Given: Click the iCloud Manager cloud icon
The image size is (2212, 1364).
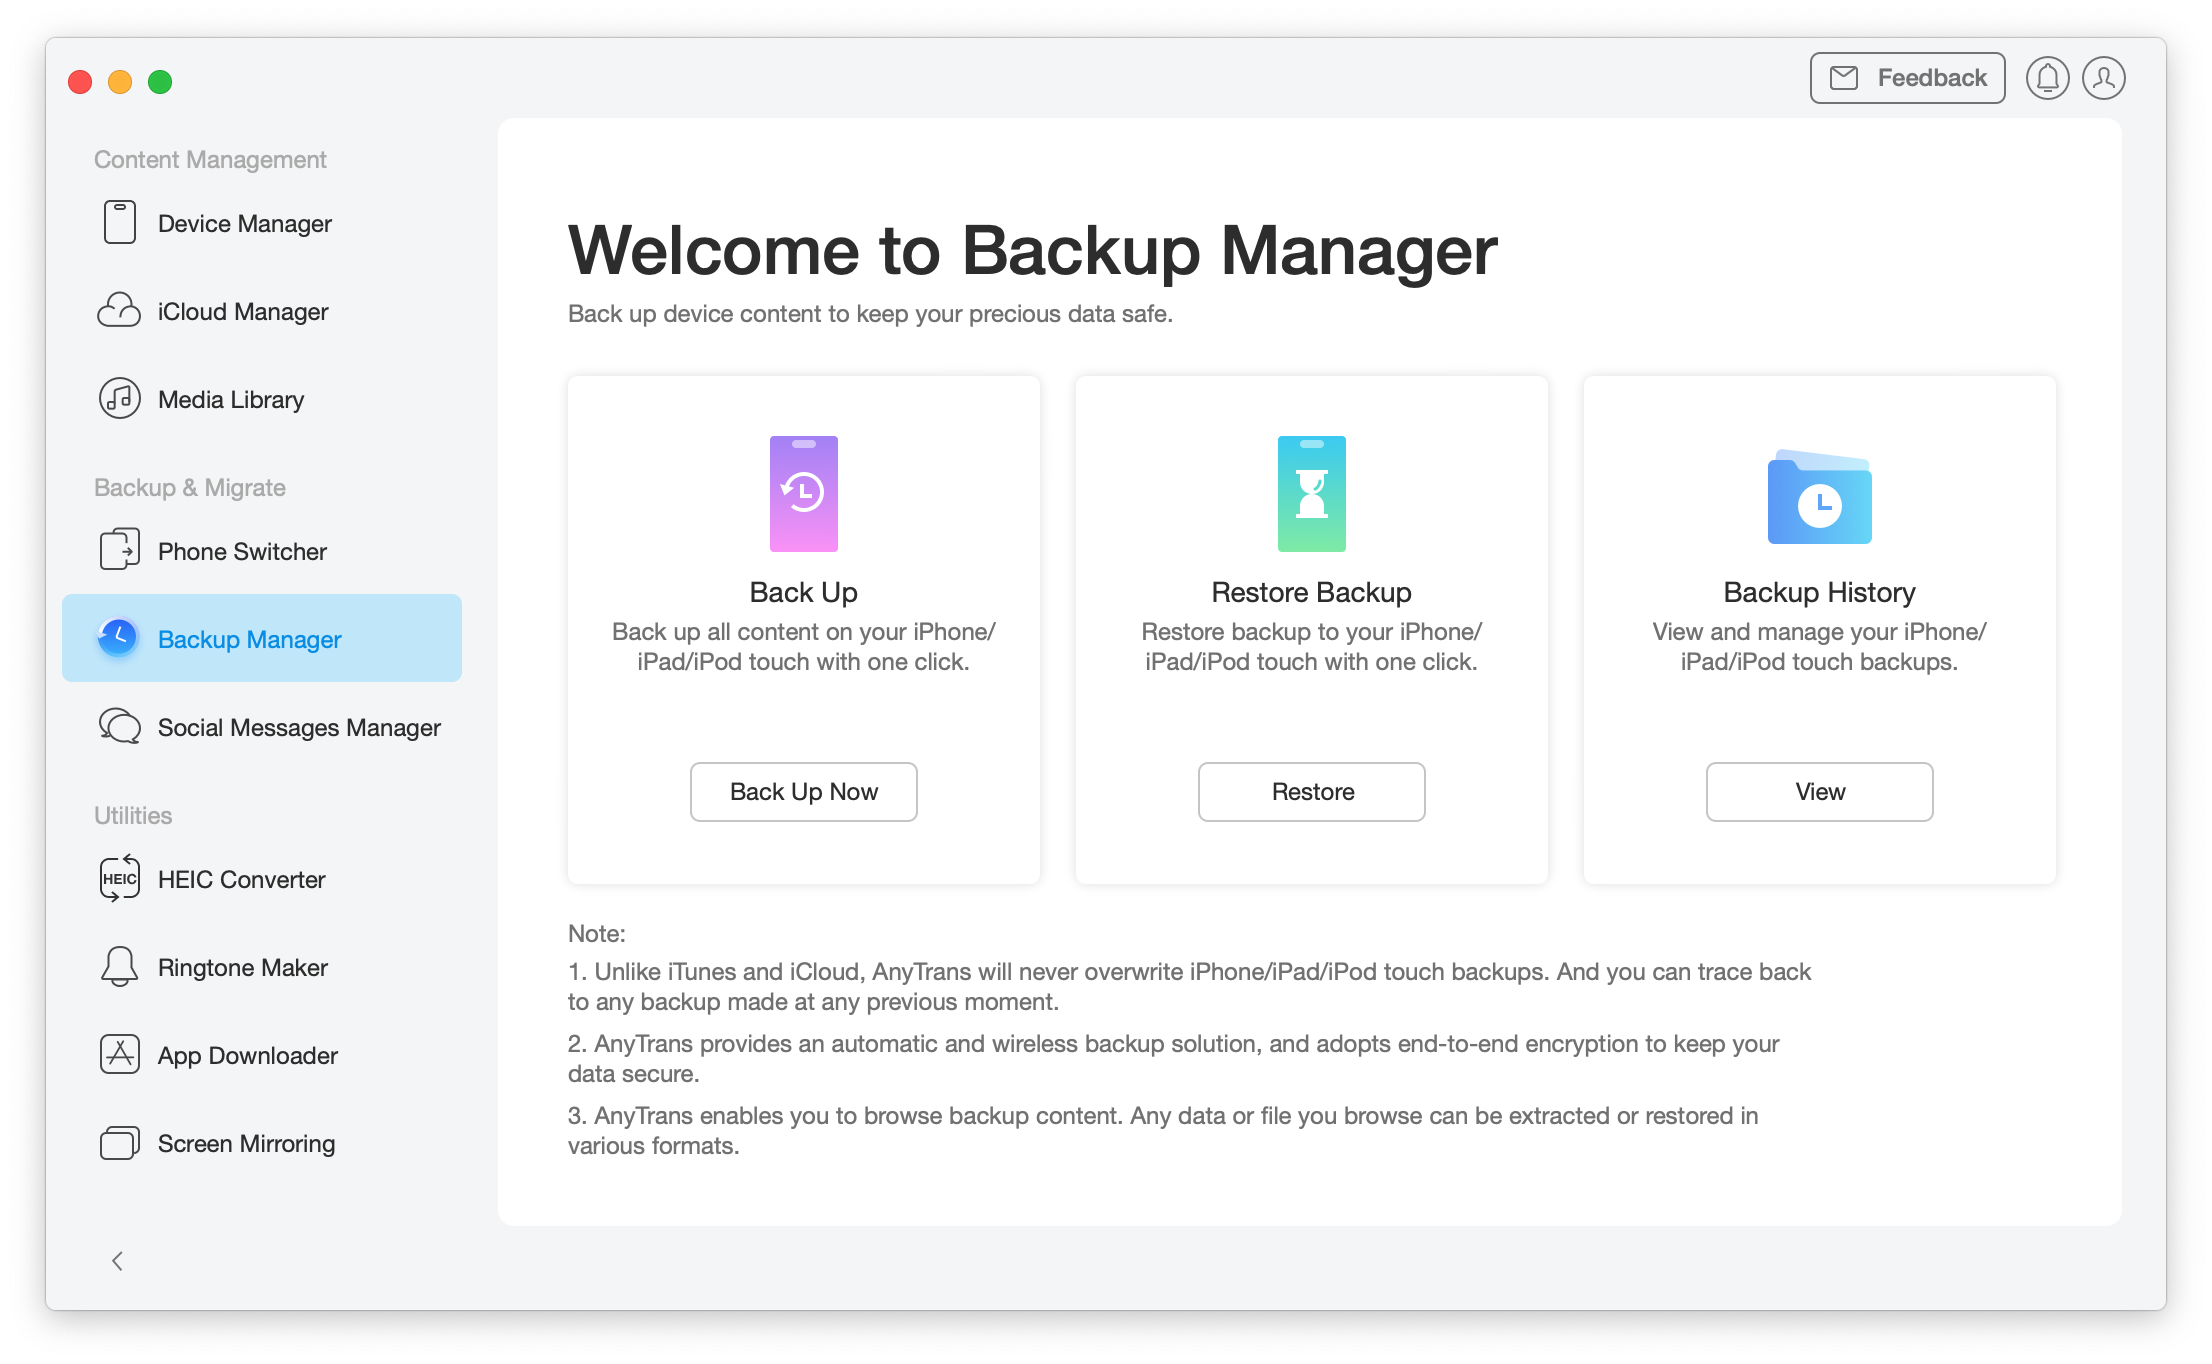Looking at the screenshot, I should point(119,311).
